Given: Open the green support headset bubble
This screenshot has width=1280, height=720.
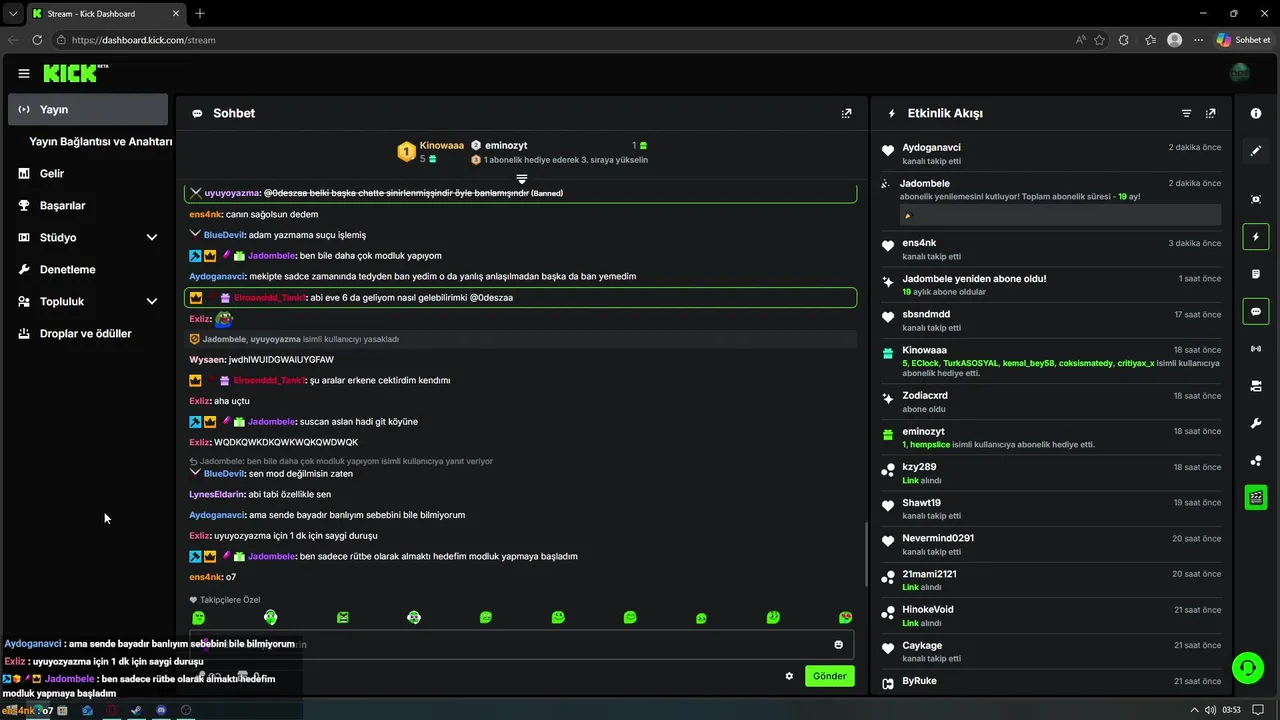Looking at the screenshot, I should [x=1248, y=667].
